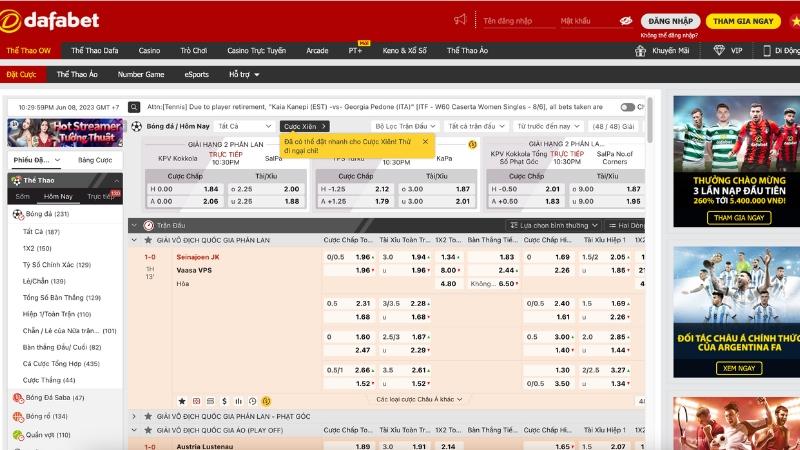The image size is (800, 450).
Task: Switch to the Hôm Nay tab
Action: point(58,196)
